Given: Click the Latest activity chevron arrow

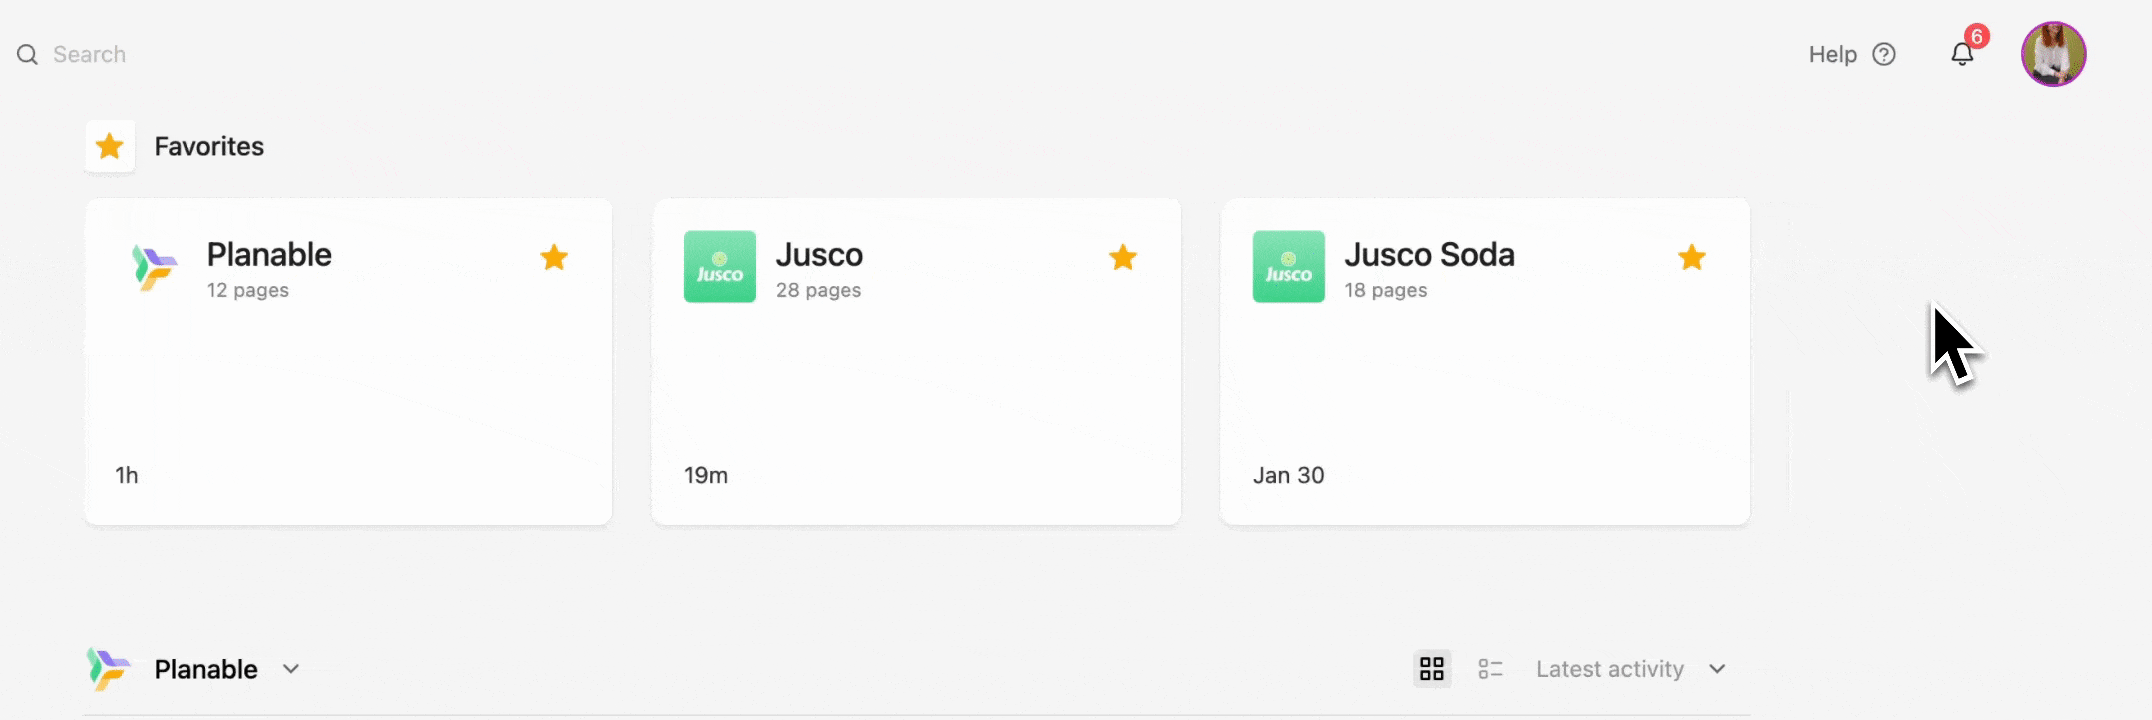Looking at the screenshot, I should [1717, 669].
